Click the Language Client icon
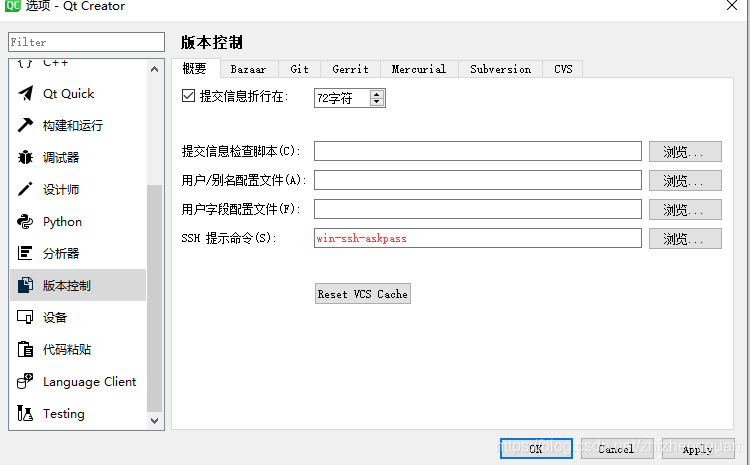The height and width of the screenshot is (465, 750). [x=25, y=381]
